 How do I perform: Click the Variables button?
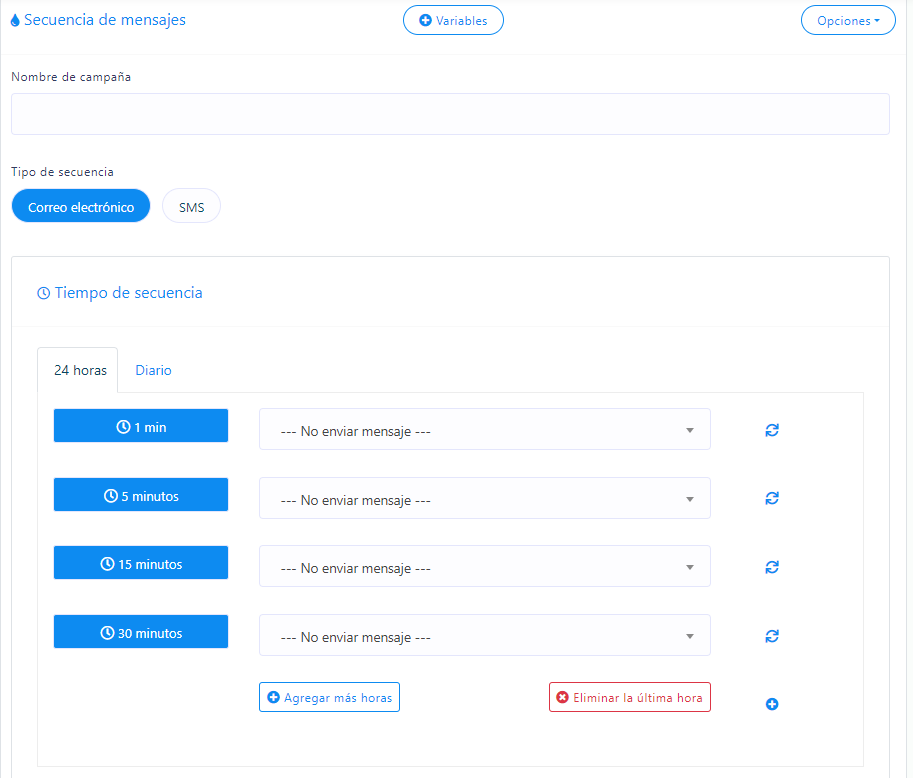click(453, 20)
